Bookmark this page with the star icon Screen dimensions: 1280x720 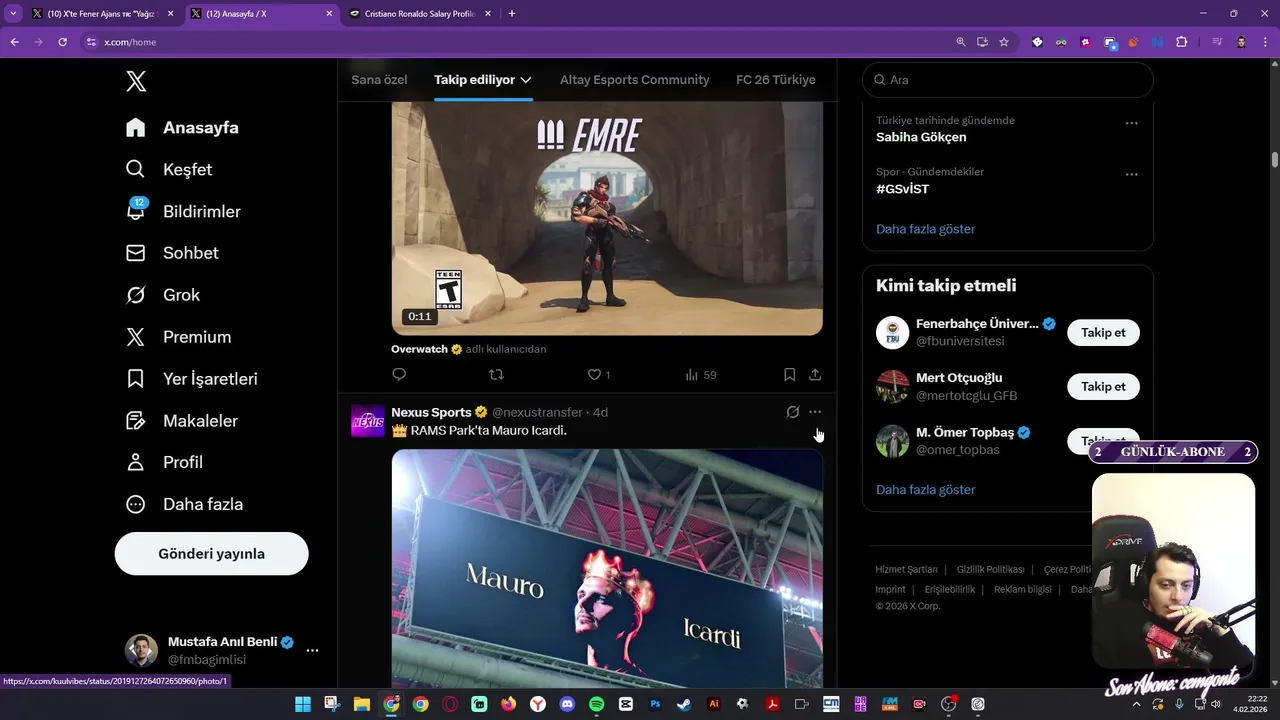coord(1004,42)
